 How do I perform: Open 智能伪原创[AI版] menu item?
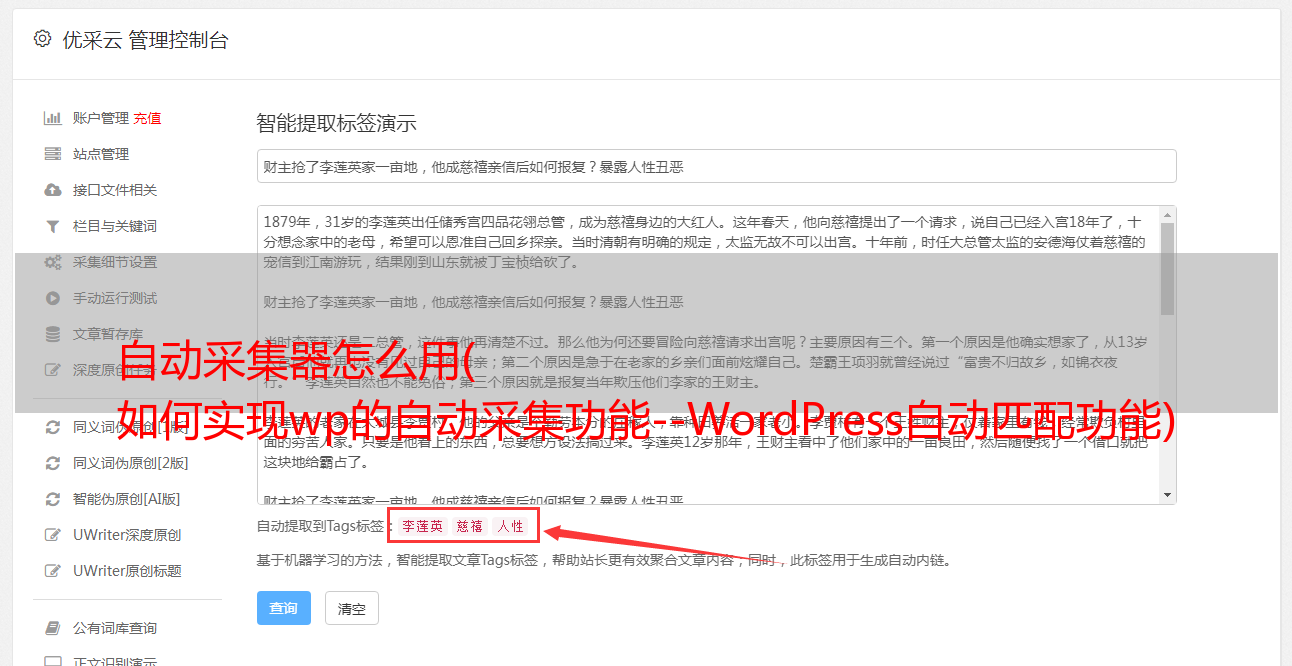(x=127, y=499)
